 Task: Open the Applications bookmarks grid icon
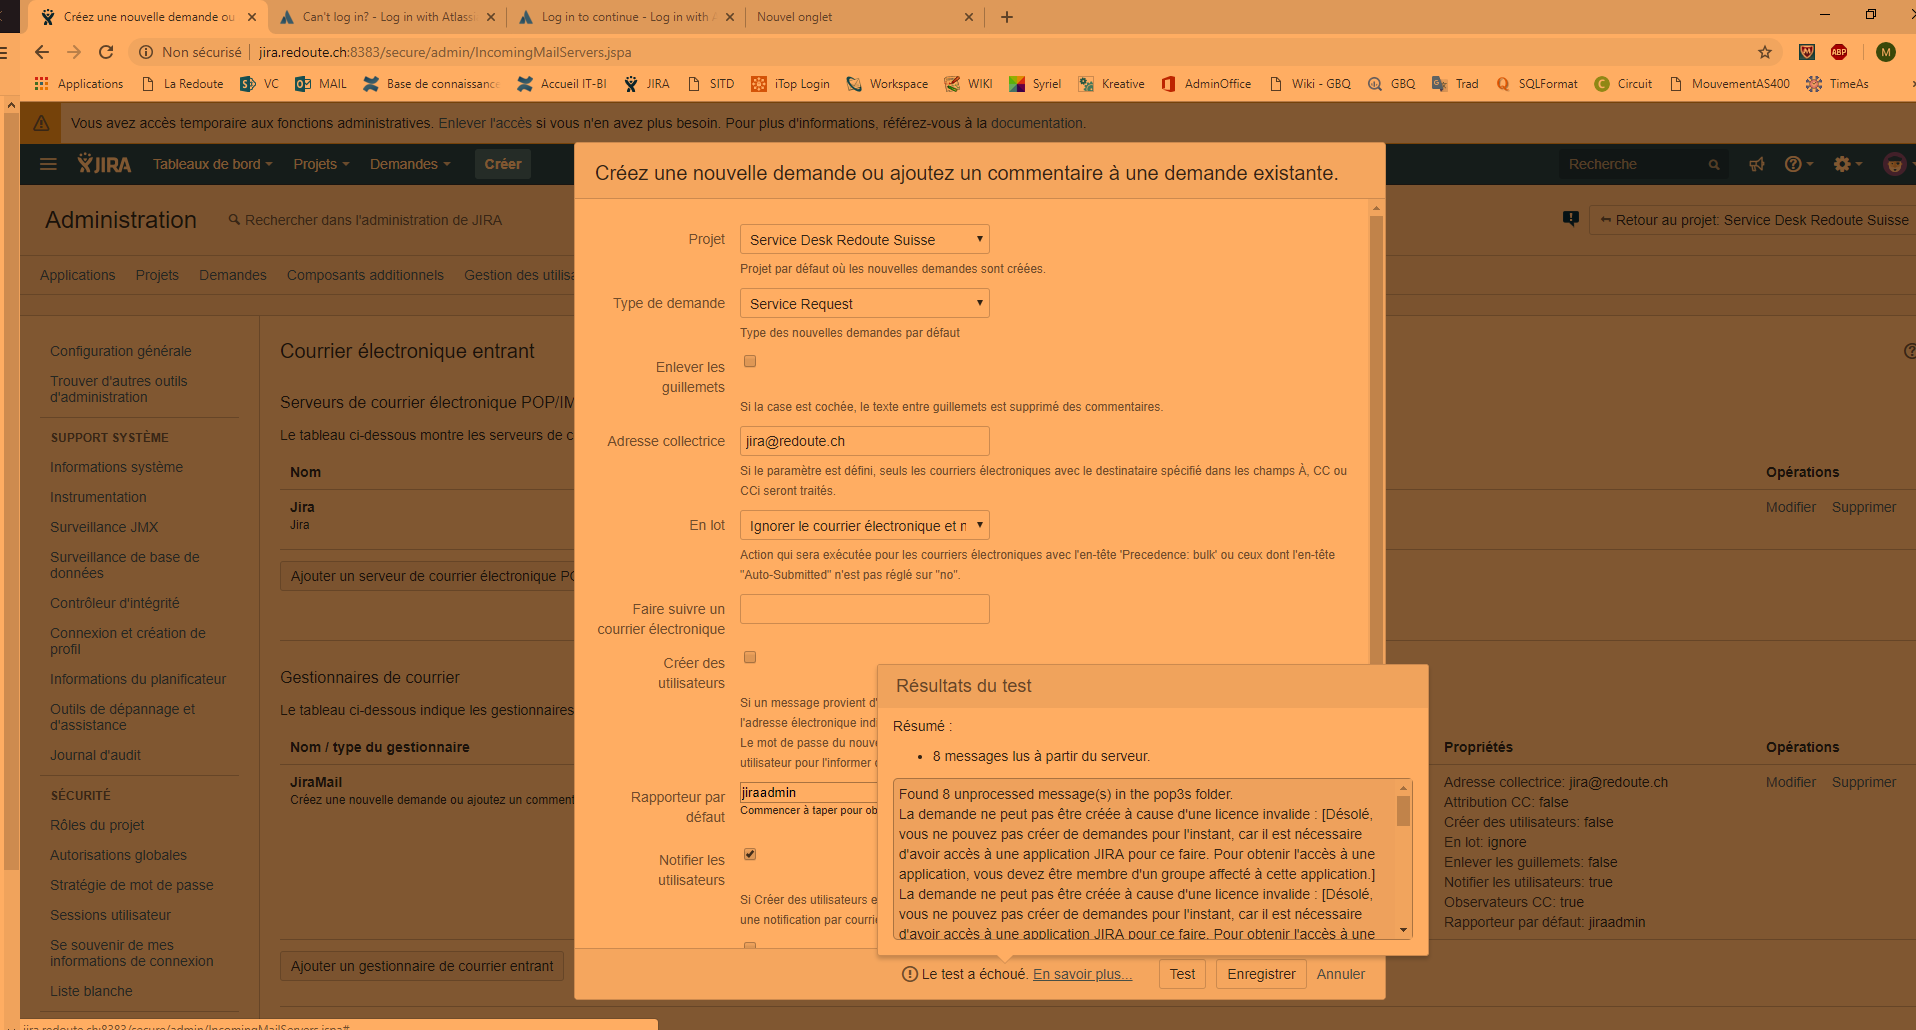pyautogui.click(x=41, y=84)
